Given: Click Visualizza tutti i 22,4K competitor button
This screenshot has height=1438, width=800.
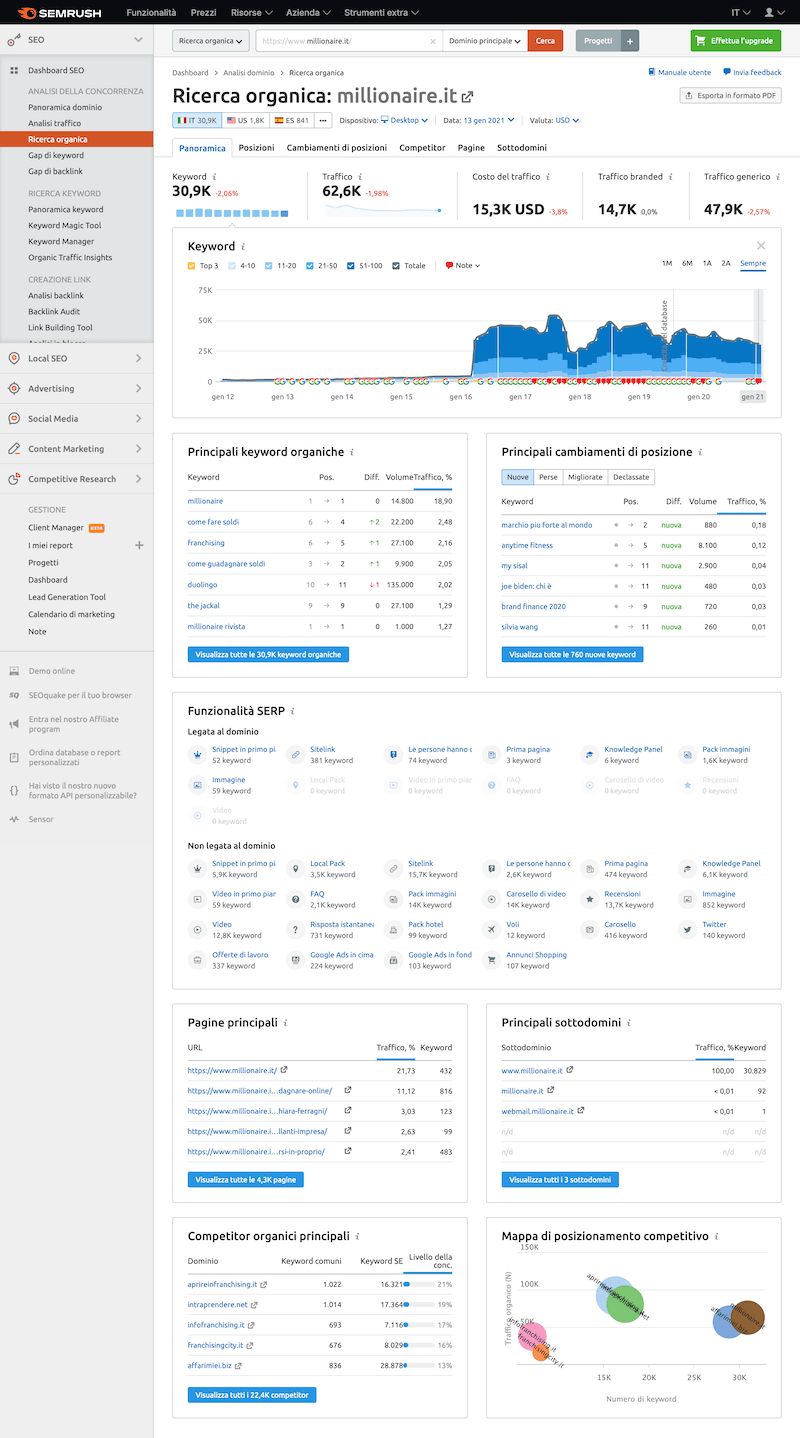Looking at the screenshot, I should pyautogui.click(x=252, y=1394).
